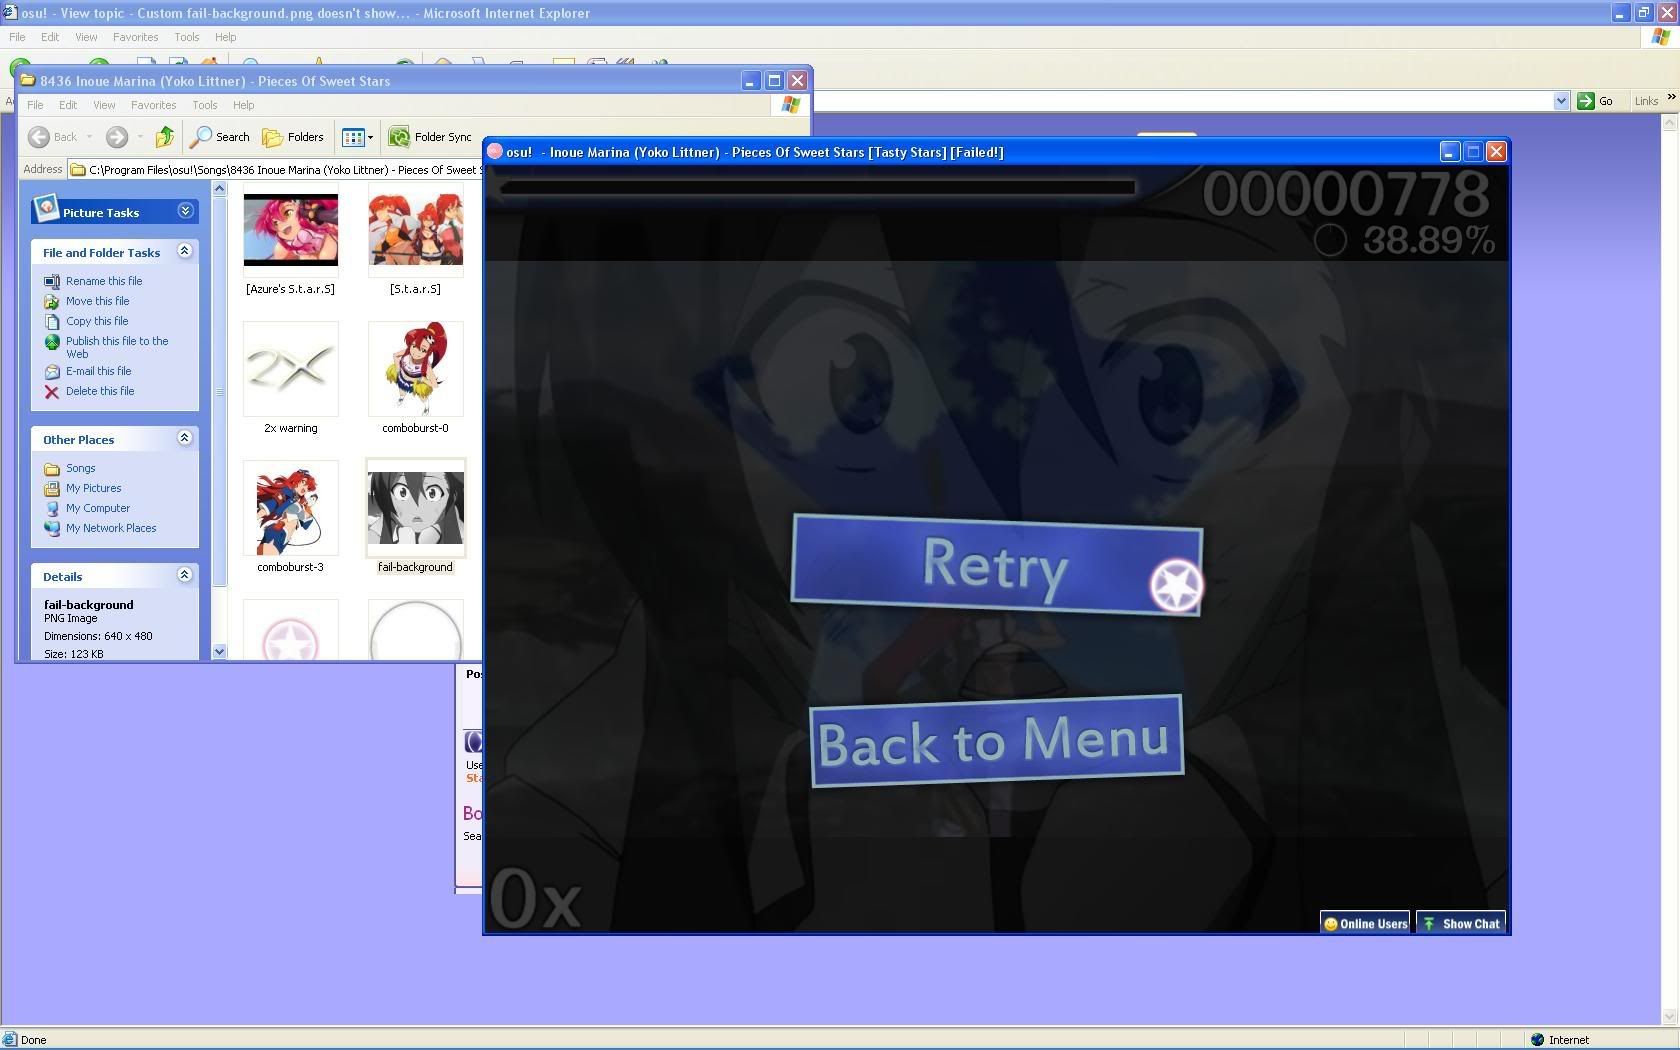The height and width of the screenshot is (1050, 1680).
Task: Click the Back arrow in the Explorer toolbar
Action: [53, 137]
